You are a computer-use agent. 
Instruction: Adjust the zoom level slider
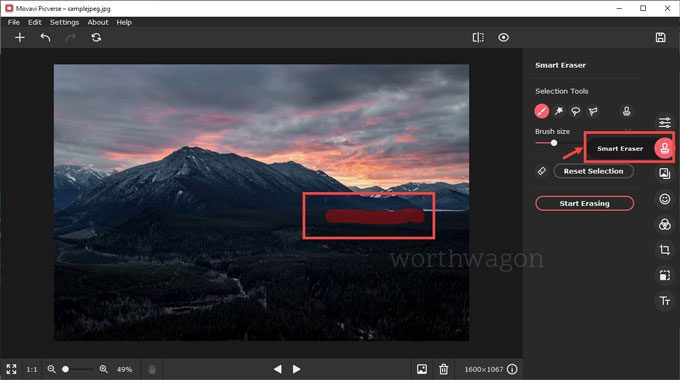click(65, 369)
